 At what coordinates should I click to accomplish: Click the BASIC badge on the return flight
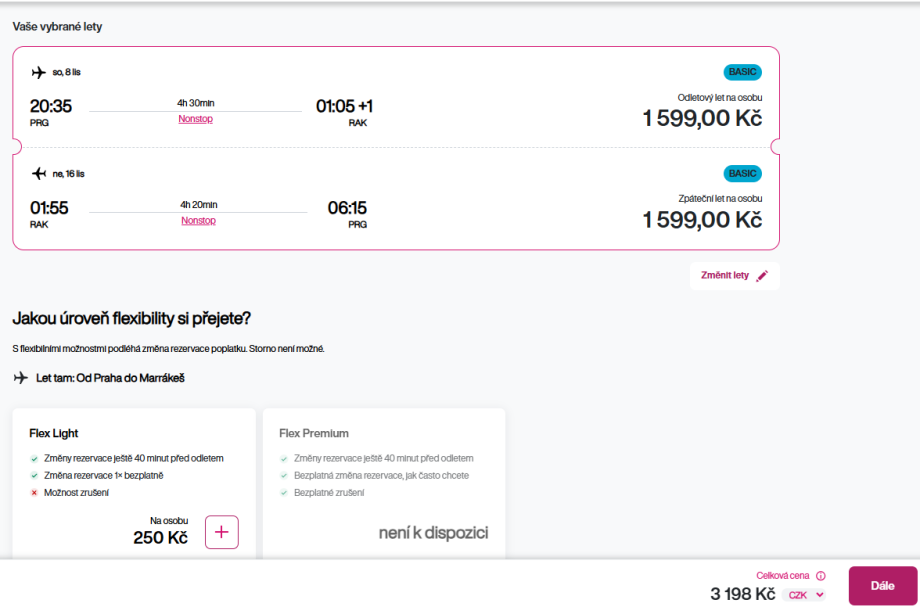pyautogui.click(x=742, y=173)
